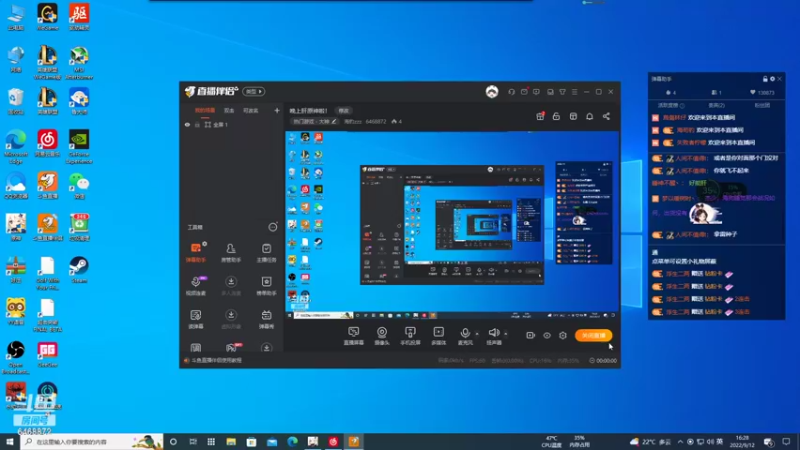Open the 房管助手 tool in the toolbox
The width and height of the screenshot is (800, 450).
tap(231, 253)
